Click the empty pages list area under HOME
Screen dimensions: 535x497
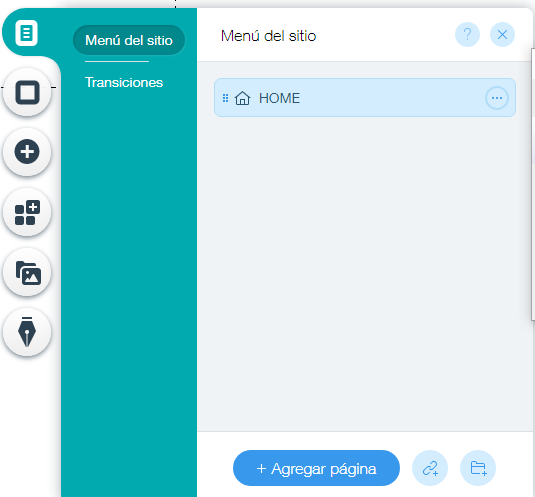click(x=365, y=273)
